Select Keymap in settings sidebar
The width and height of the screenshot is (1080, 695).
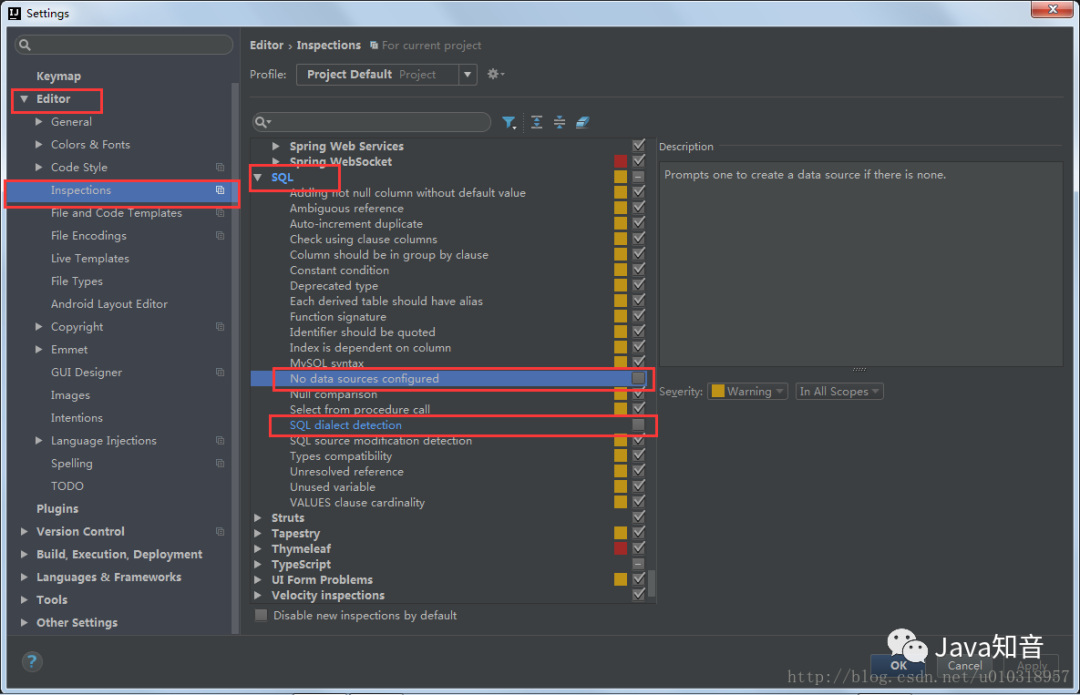coord(59,76)
